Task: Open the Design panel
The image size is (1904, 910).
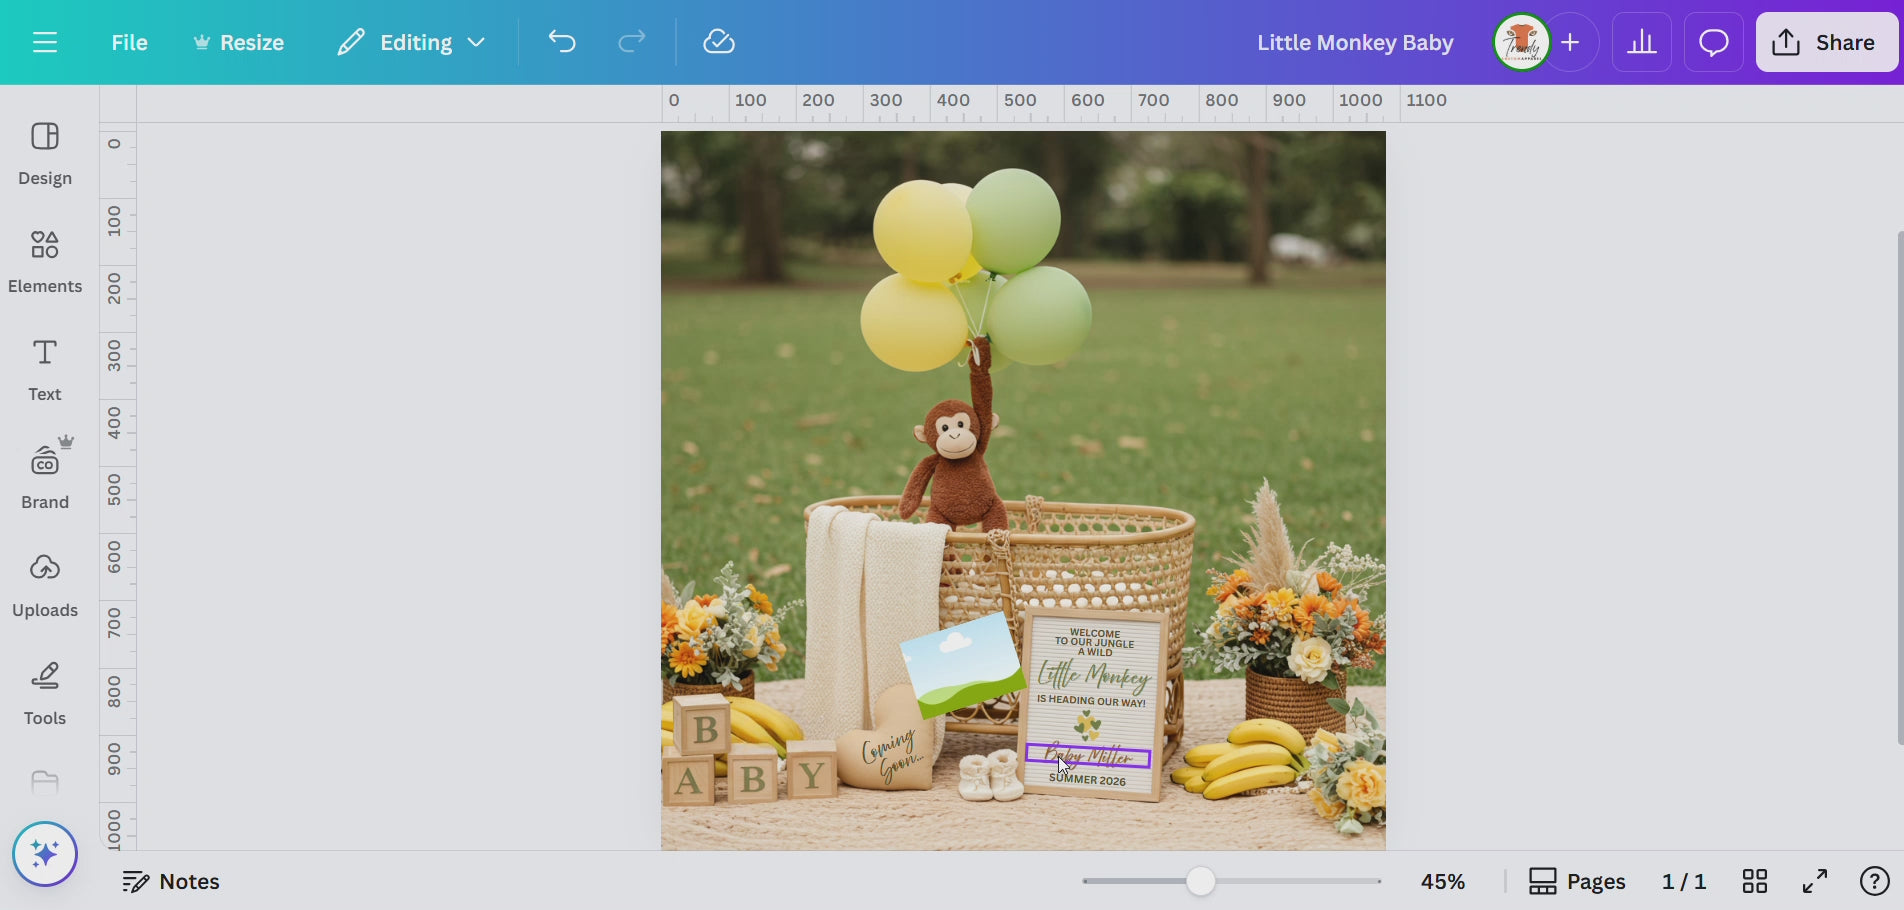Action: click(45, 154)
